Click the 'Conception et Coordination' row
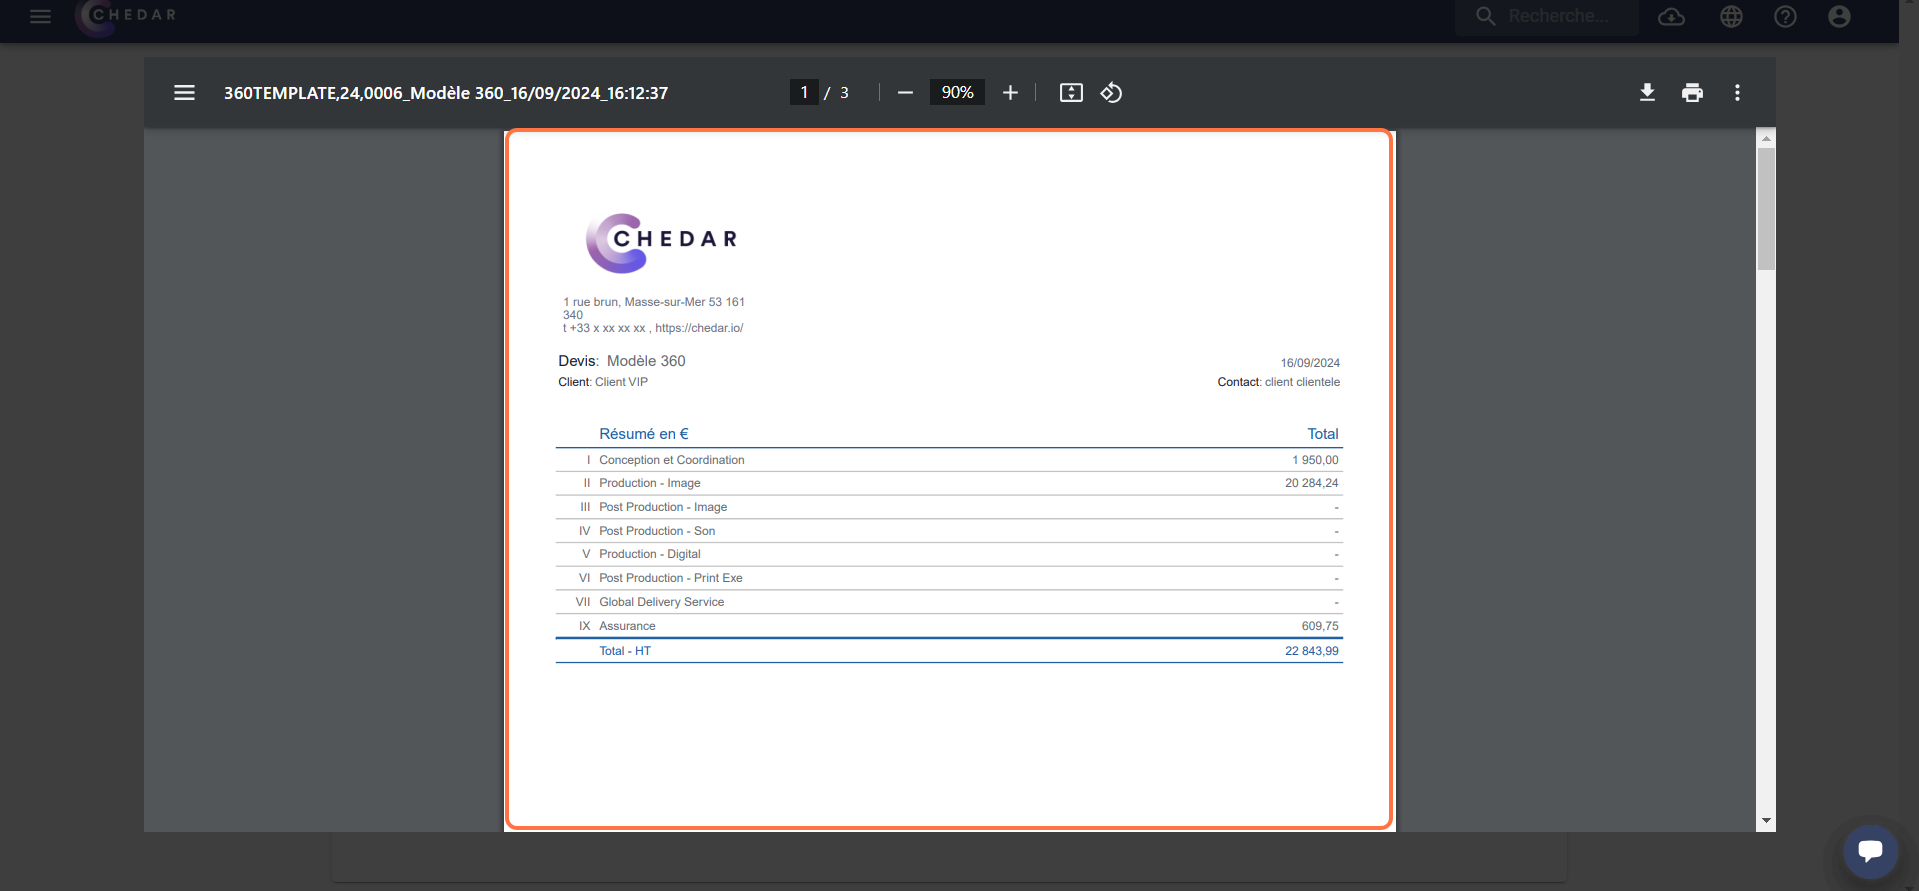Image resolution: width=1919 pixels, height=891 pixels. pos(949,460)
